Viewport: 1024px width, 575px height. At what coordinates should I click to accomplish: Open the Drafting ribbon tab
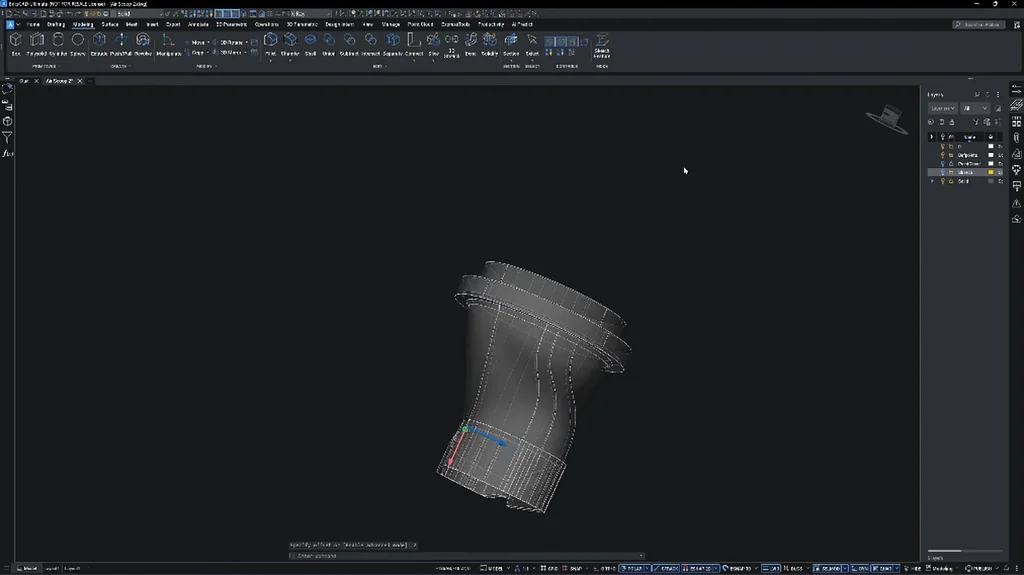(56, 25)
